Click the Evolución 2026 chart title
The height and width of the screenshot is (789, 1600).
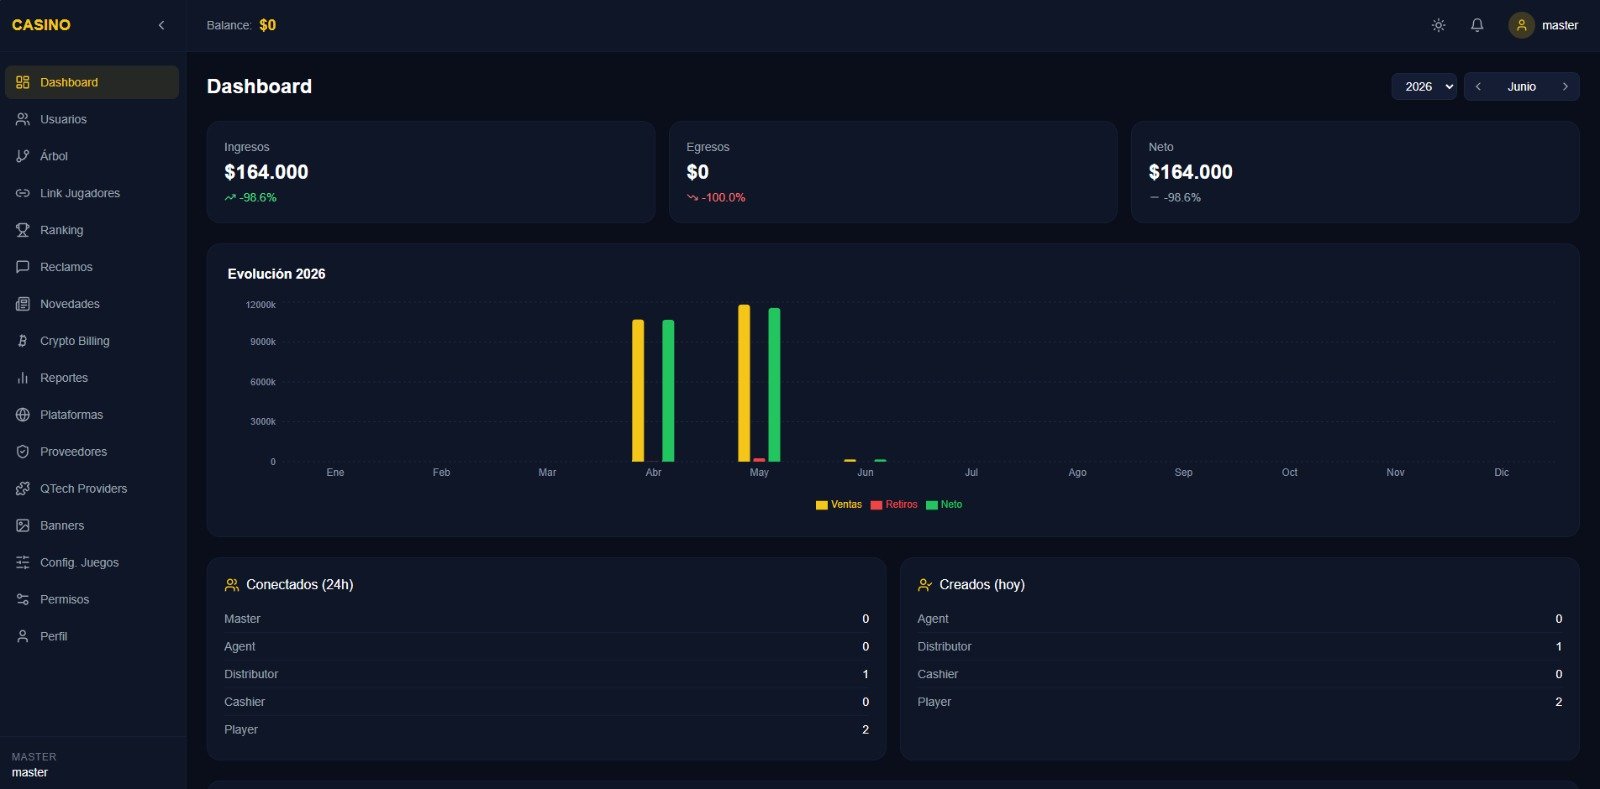276,274
